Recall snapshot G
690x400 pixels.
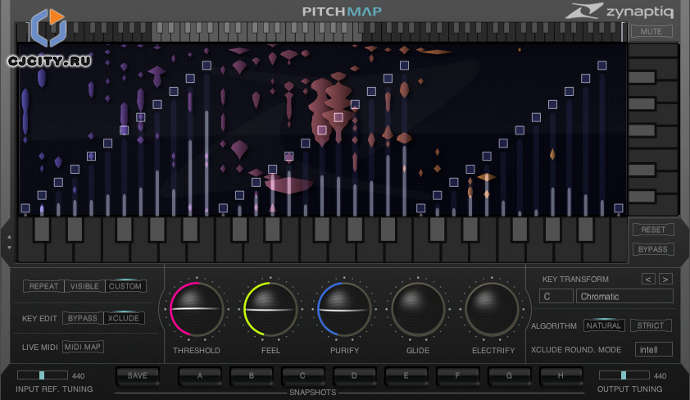(509, 376)
